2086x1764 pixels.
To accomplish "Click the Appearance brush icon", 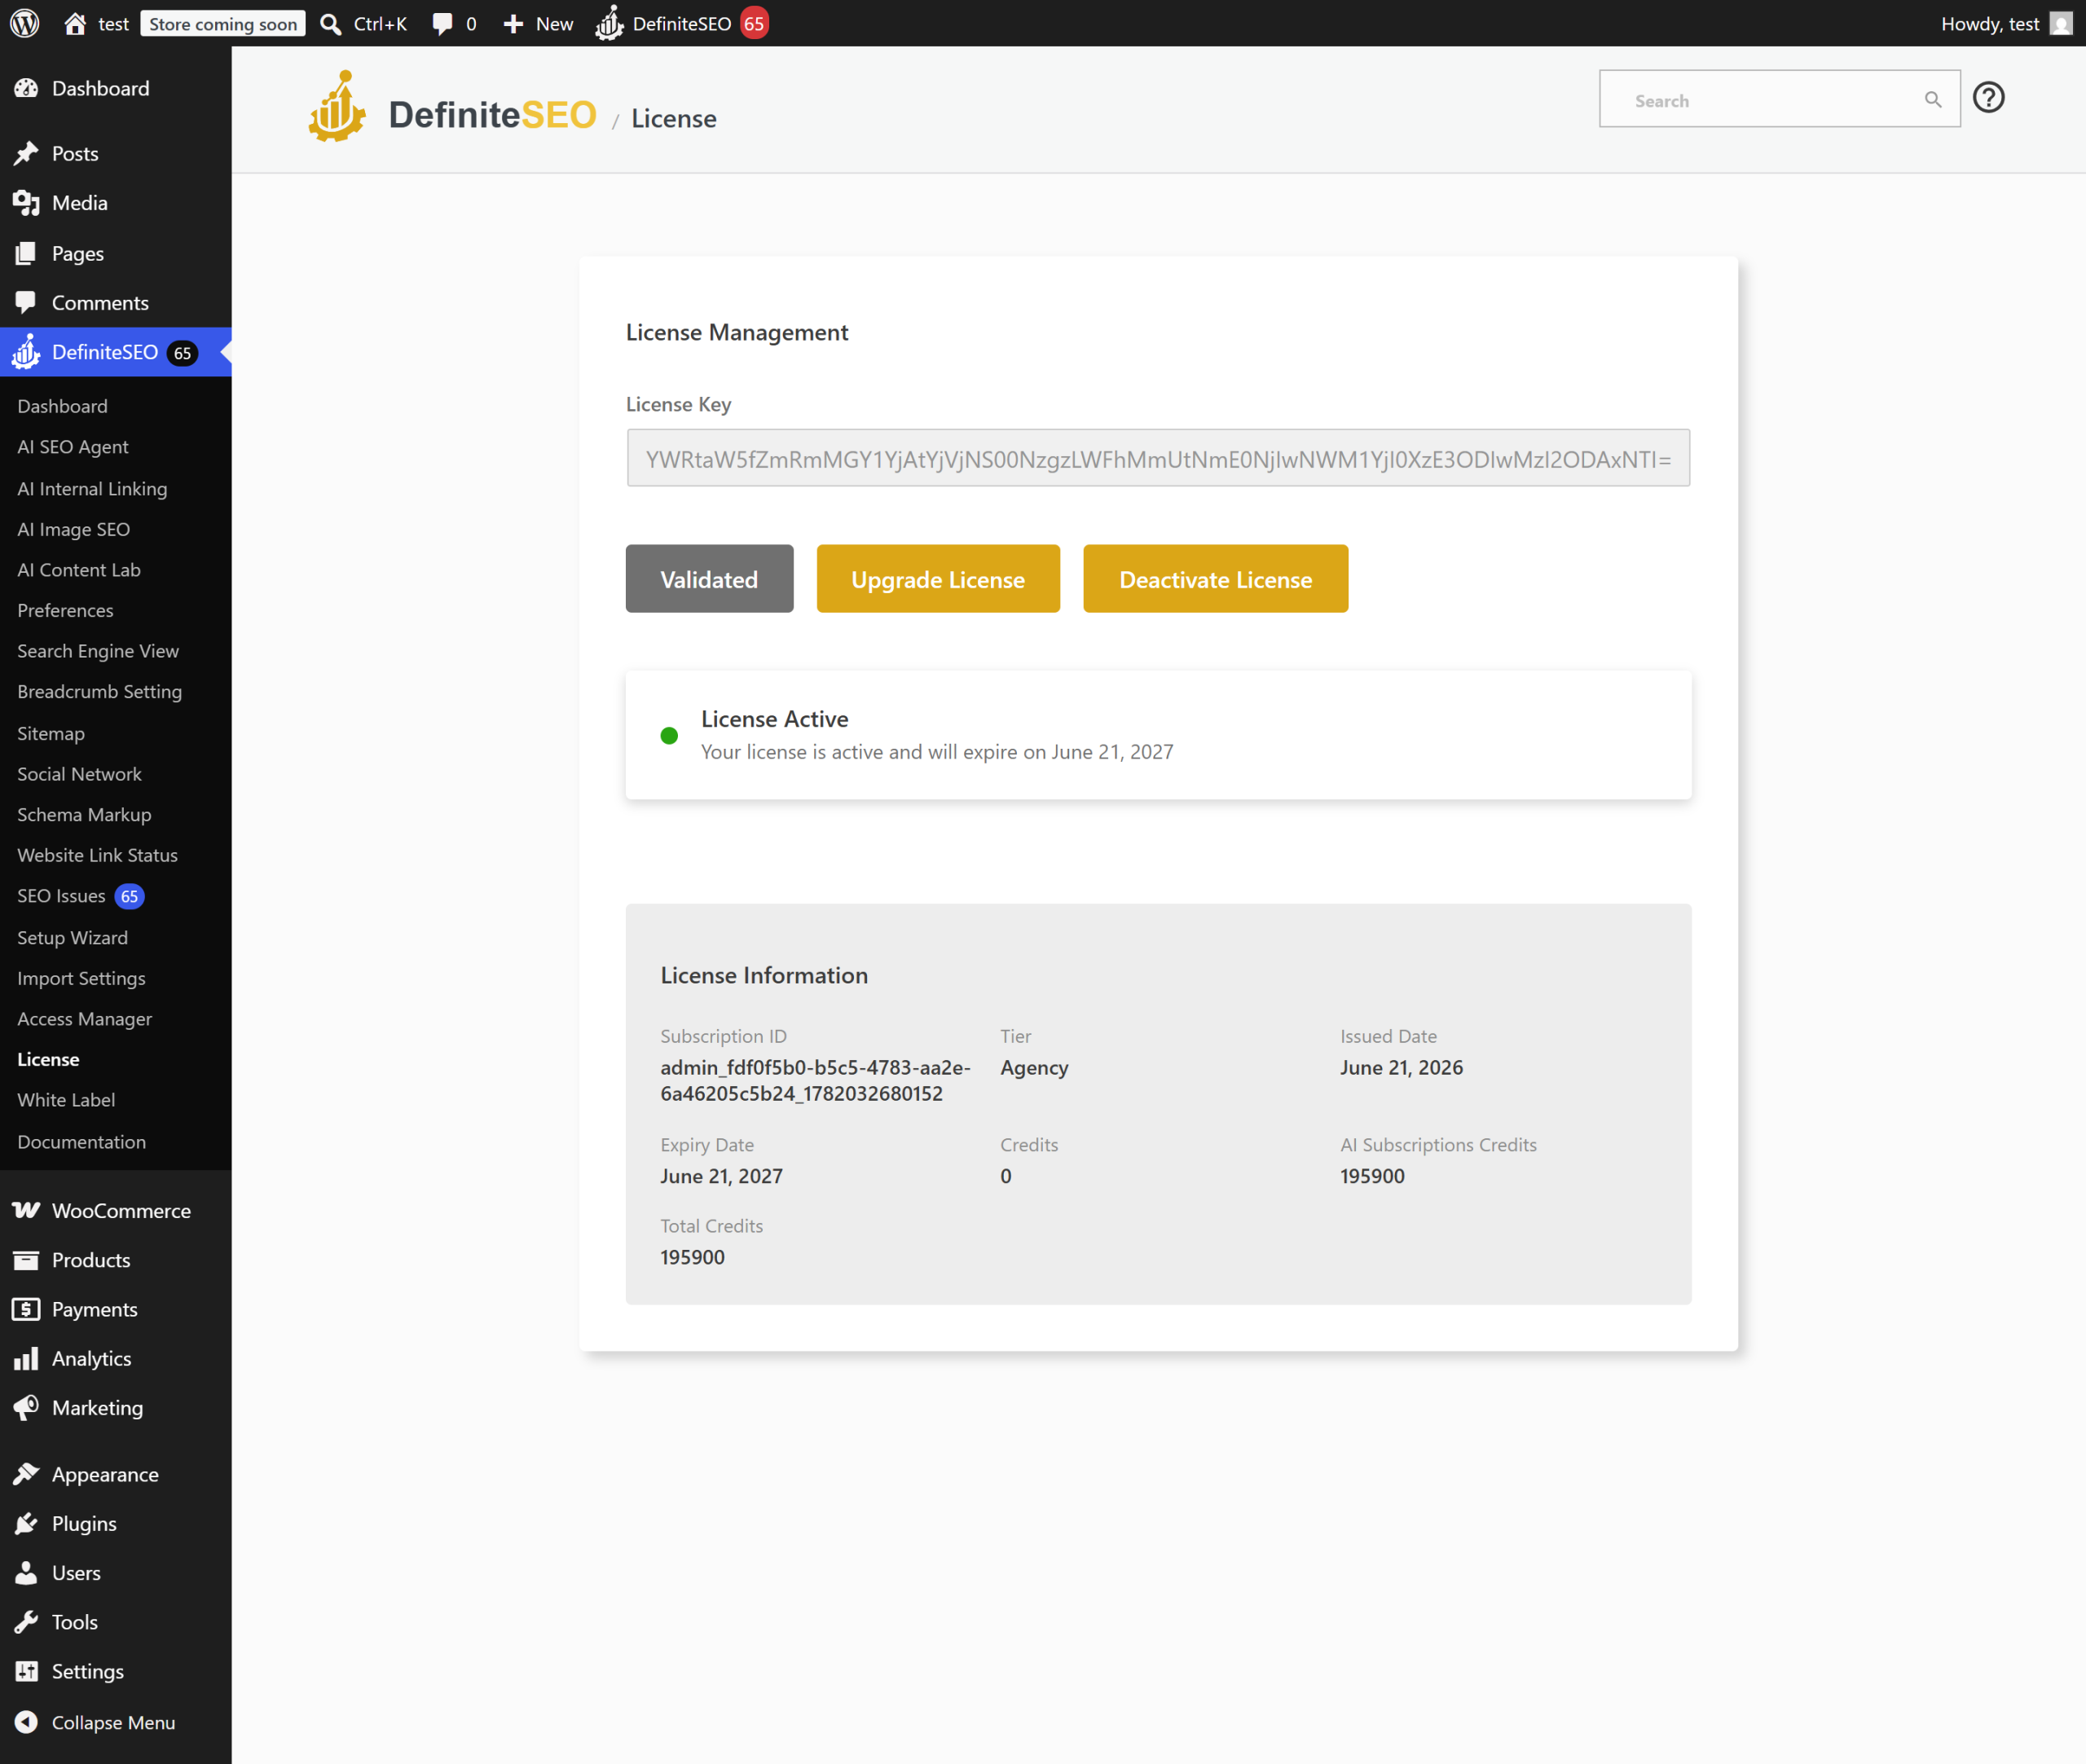I will [26, 1474].
